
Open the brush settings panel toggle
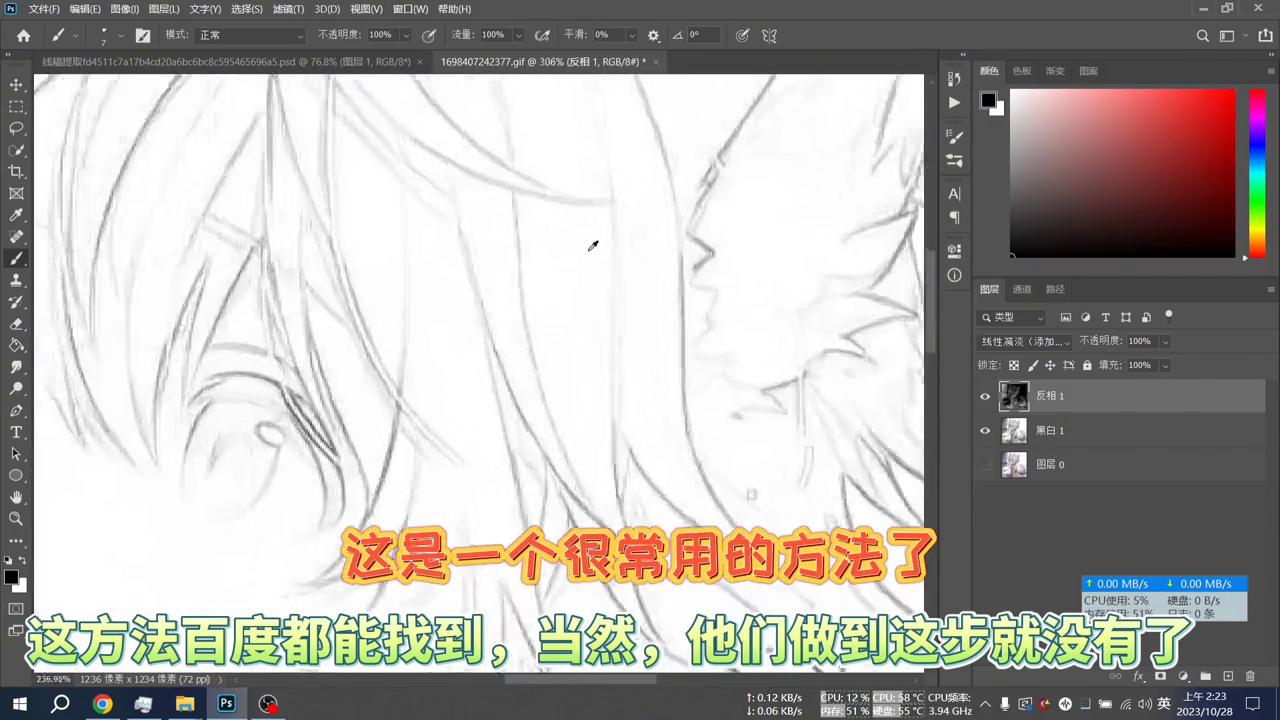143,35
